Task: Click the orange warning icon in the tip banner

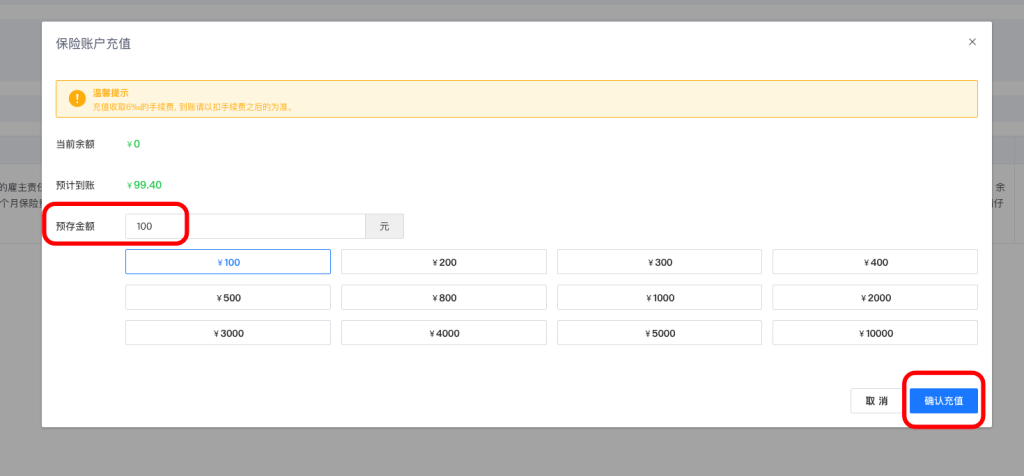Action: 77,99
